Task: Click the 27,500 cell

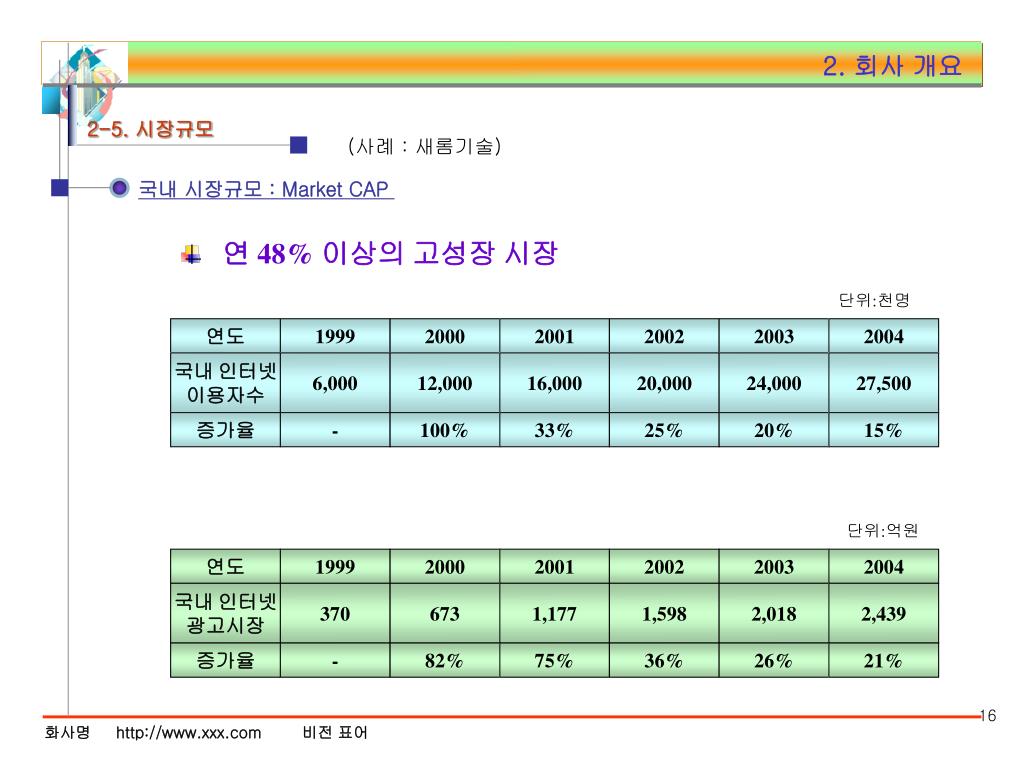Action: (x=884, y=383)
